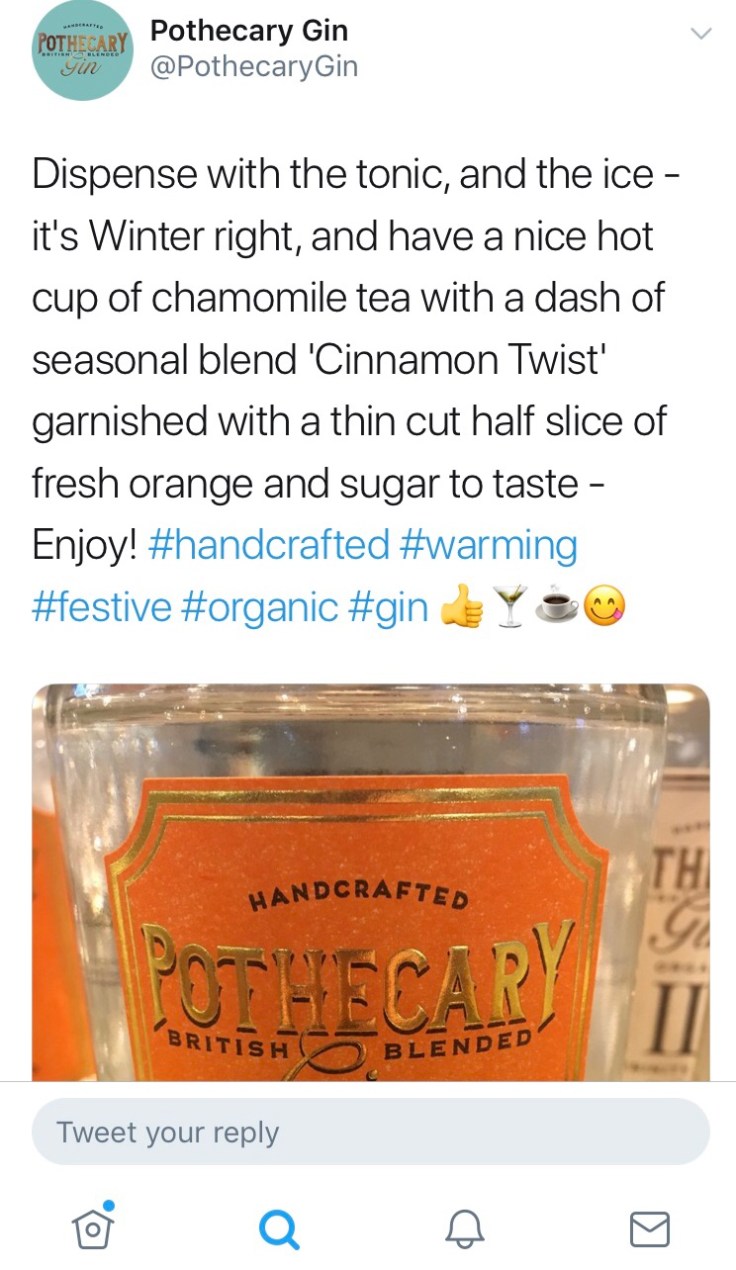736x1270 pixels.
Task: Open the Pothecary bottle photo
Action: [x=371, y=882]
